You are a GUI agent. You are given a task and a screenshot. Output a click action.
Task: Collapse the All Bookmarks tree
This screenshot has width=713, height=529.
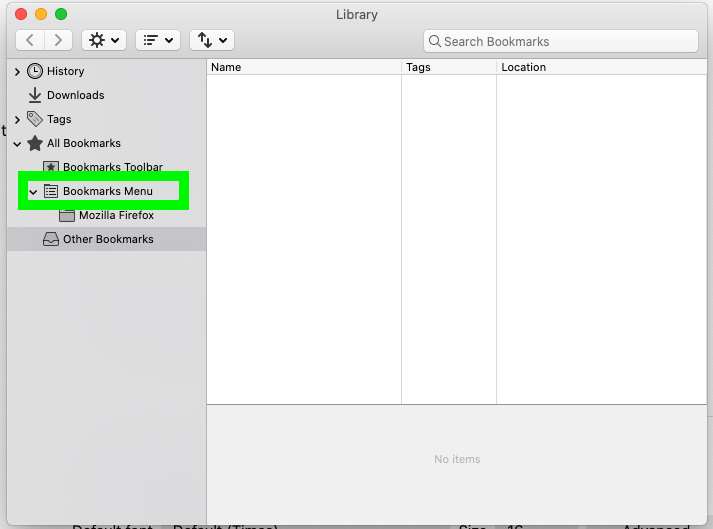pyautogui.click(x=17, y=144)
